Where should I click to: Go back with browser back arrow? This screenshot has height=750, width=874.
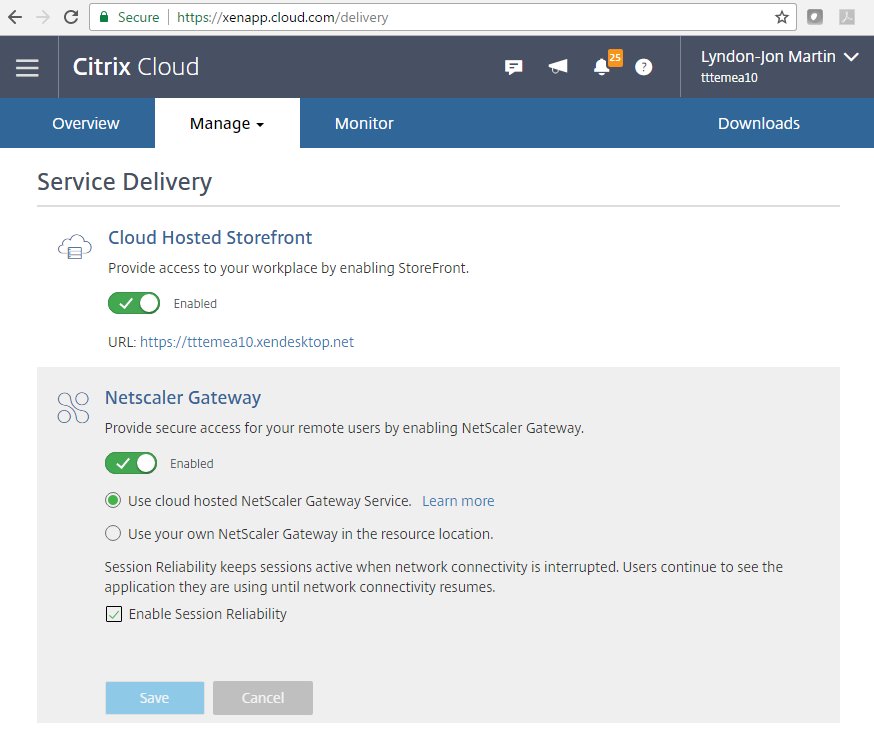tap(15, 17)
